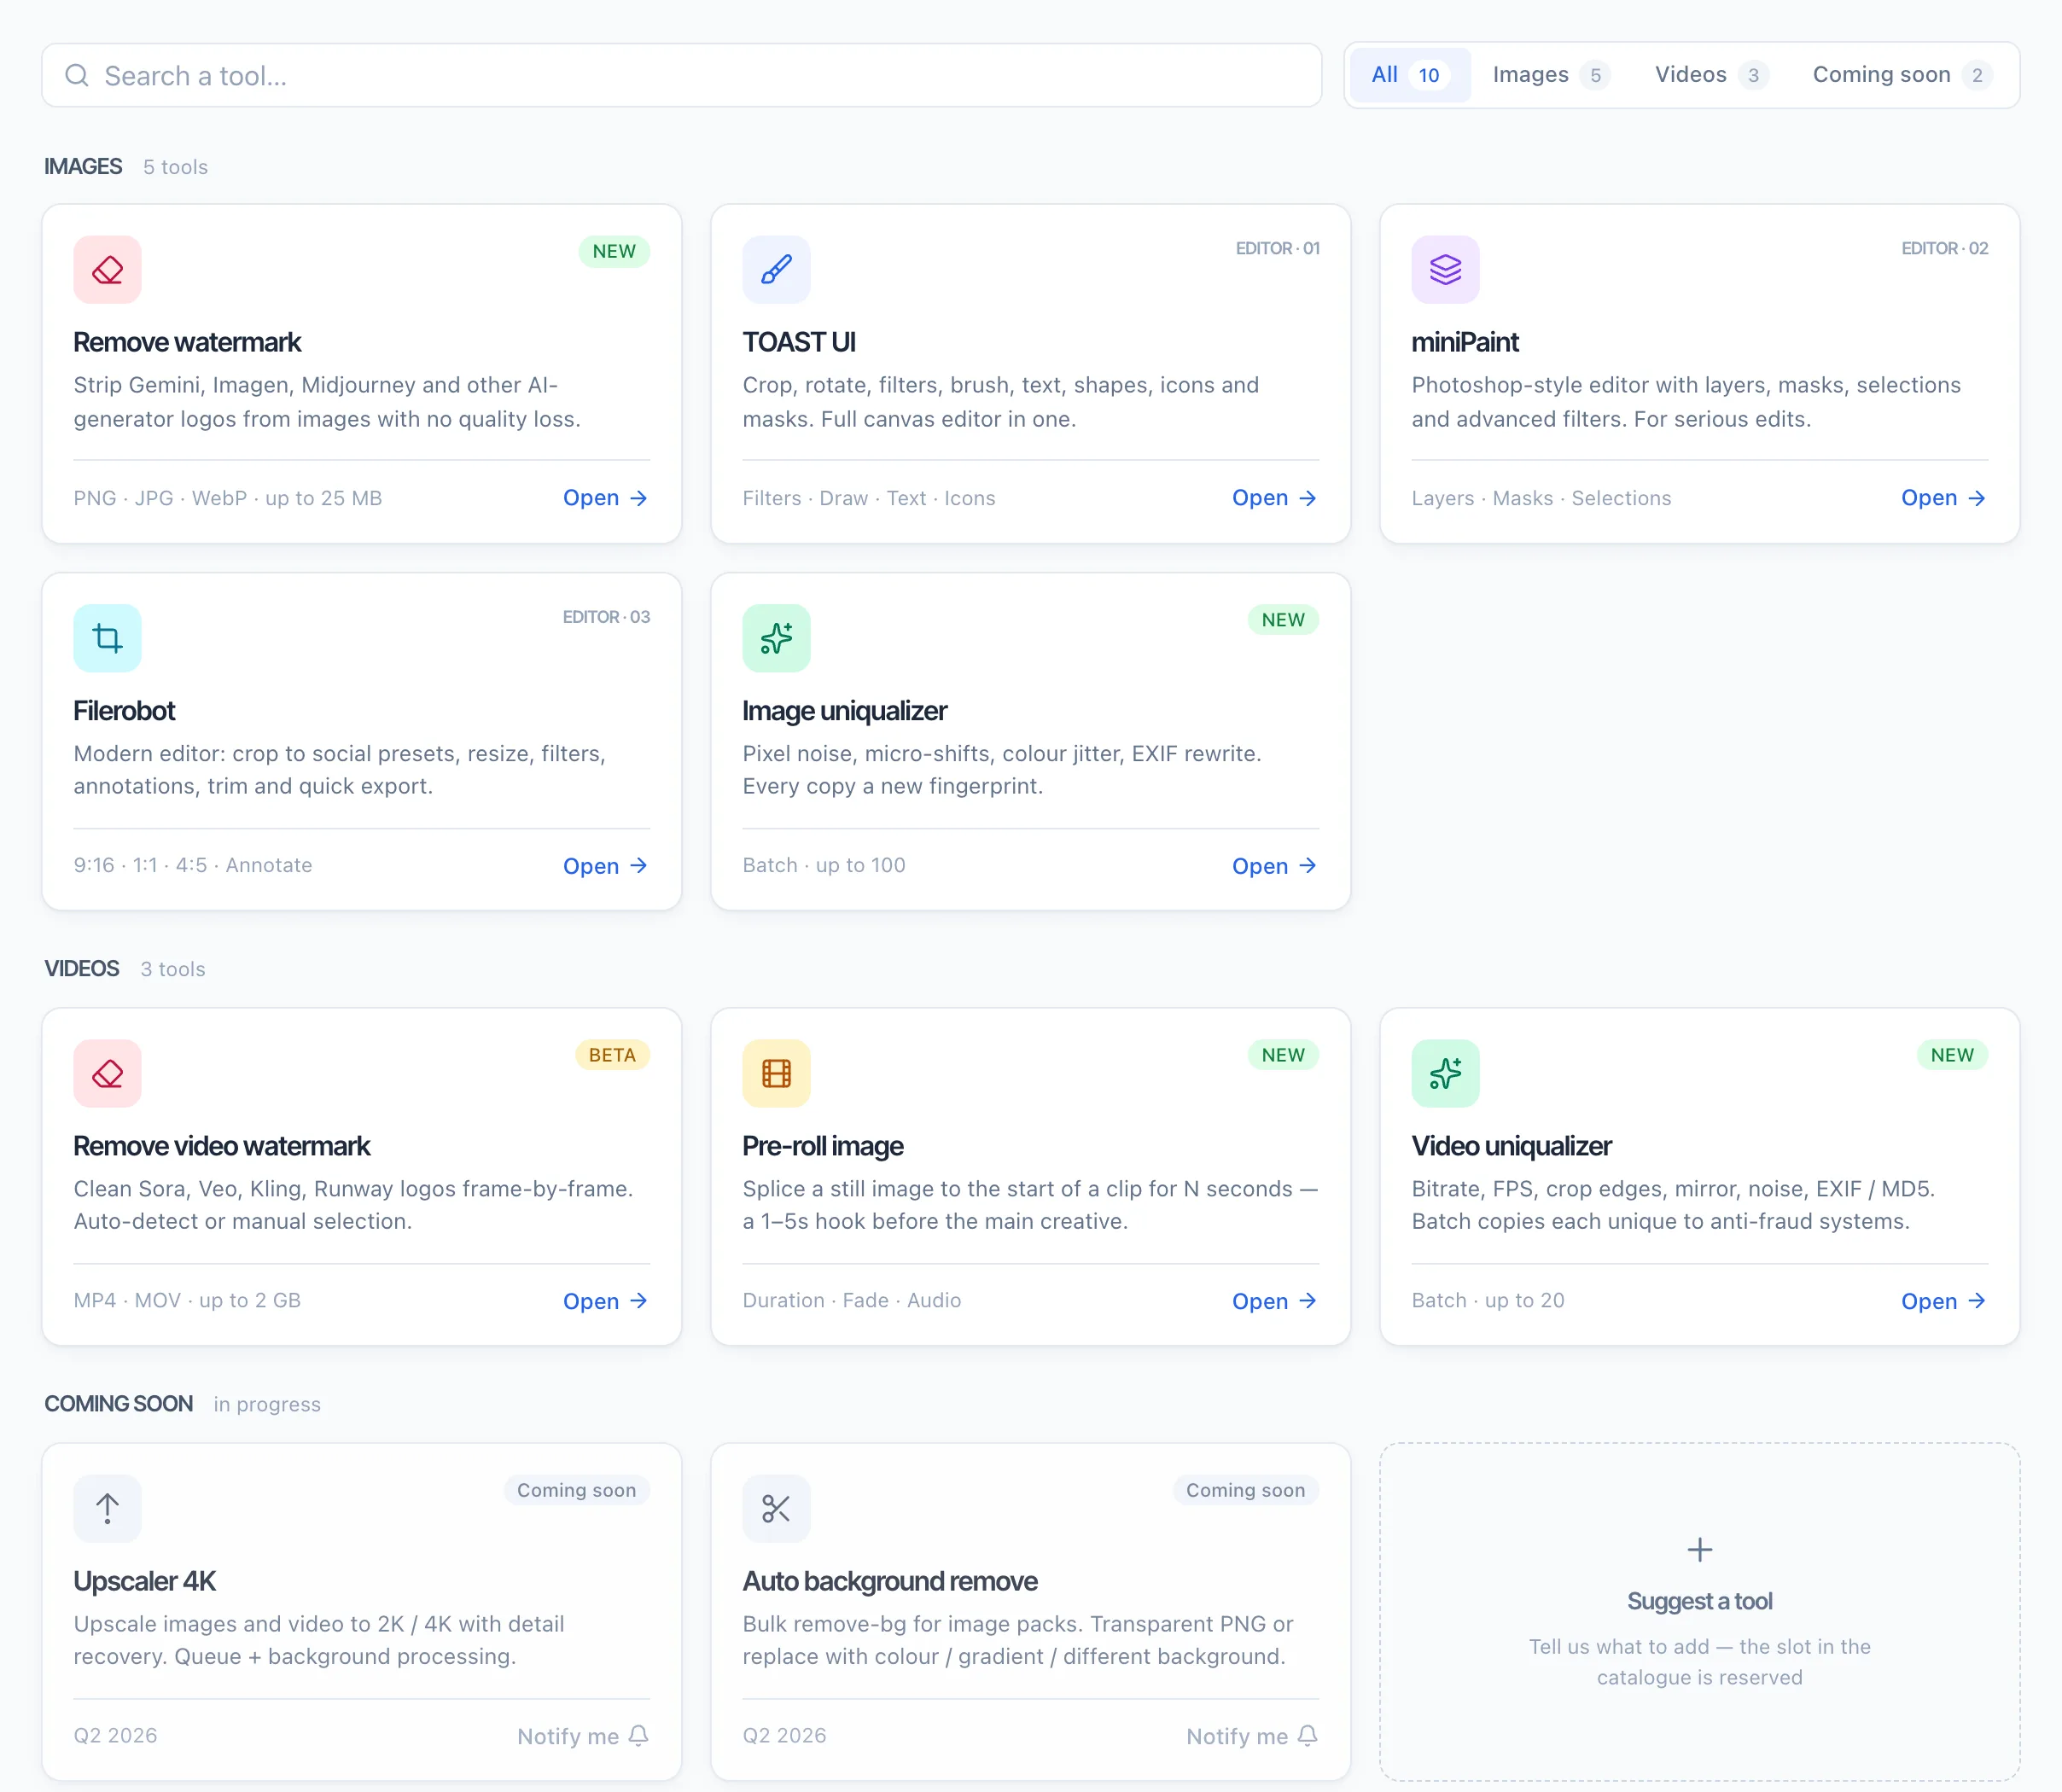Click the EDITOR · 02 label on miniPaint
This screenshot has width=2062, height=1792.
[x=1944, y=248]
